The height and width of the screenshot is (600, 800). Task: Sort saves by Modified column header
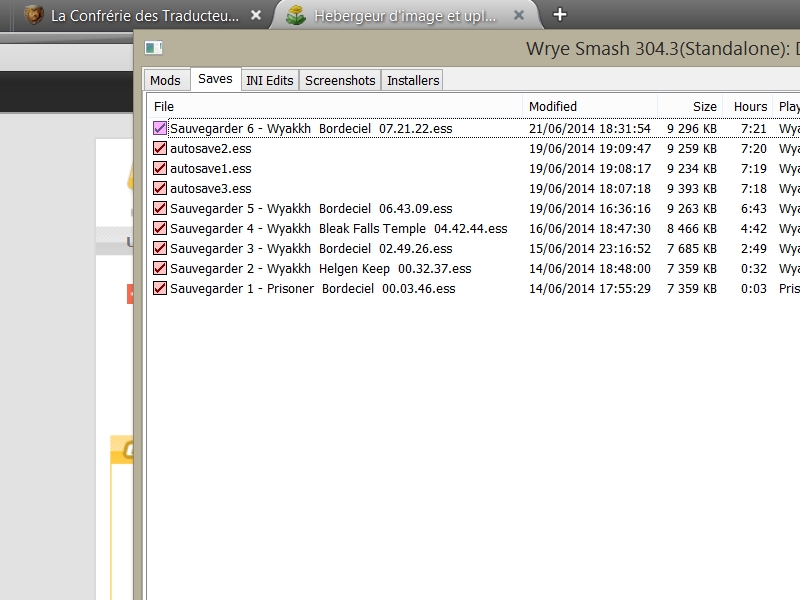tap(590, 106)
